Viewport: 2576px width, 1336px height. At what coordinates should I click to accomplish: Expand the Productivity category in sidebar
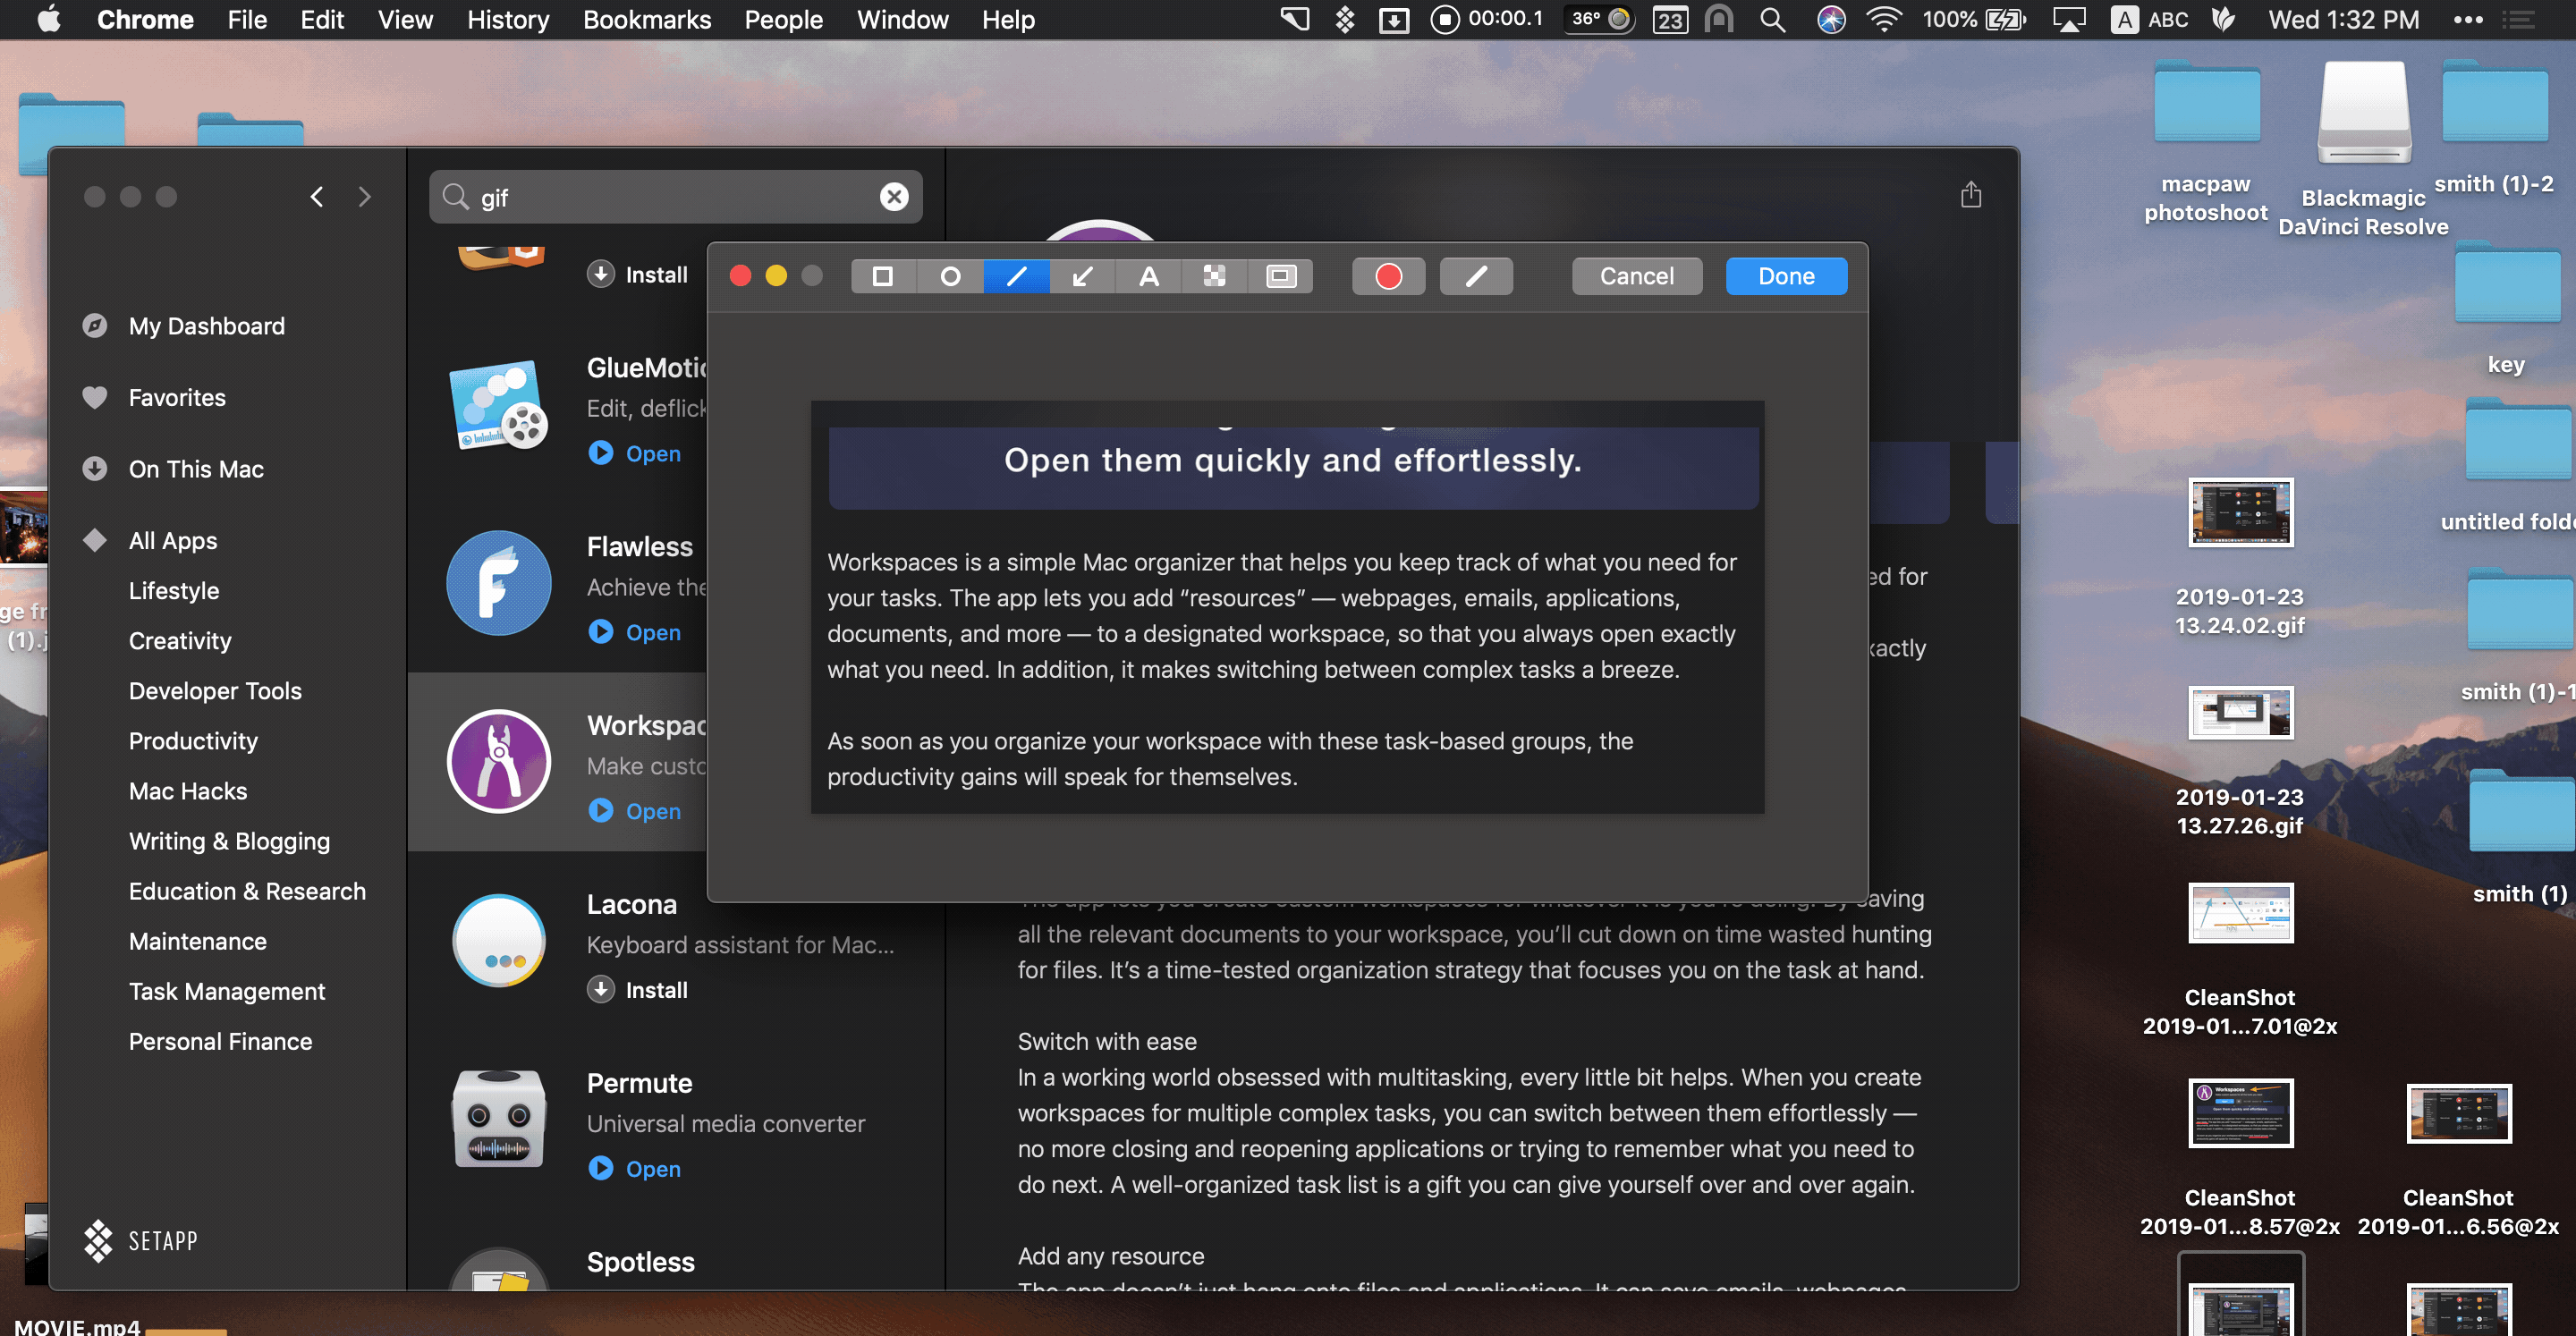192,740
